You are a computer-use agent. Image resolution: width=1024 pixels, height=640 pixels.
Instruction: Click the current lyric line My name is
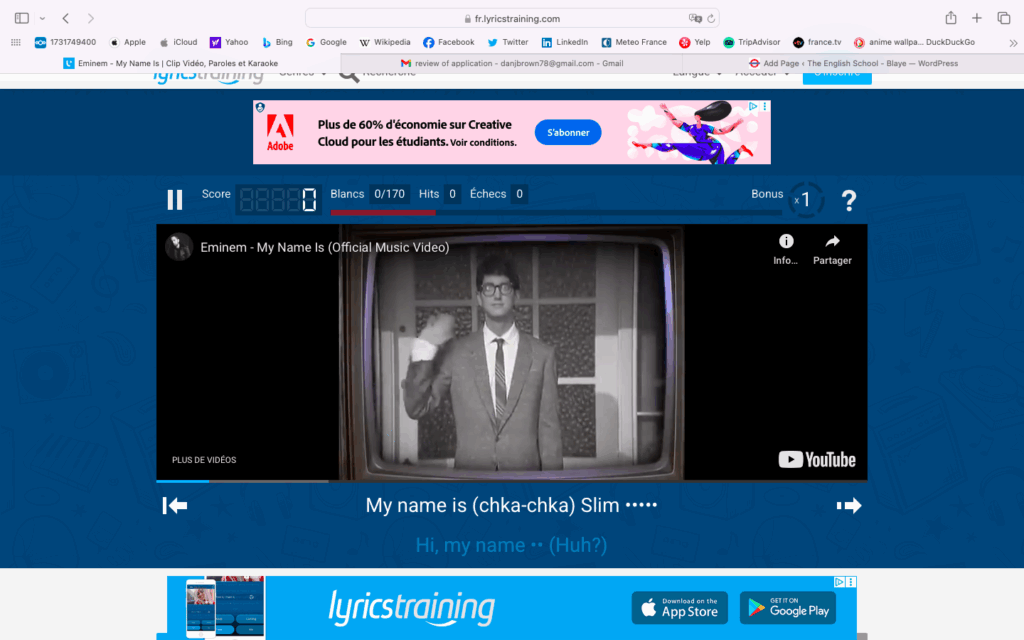pos(511,505)
